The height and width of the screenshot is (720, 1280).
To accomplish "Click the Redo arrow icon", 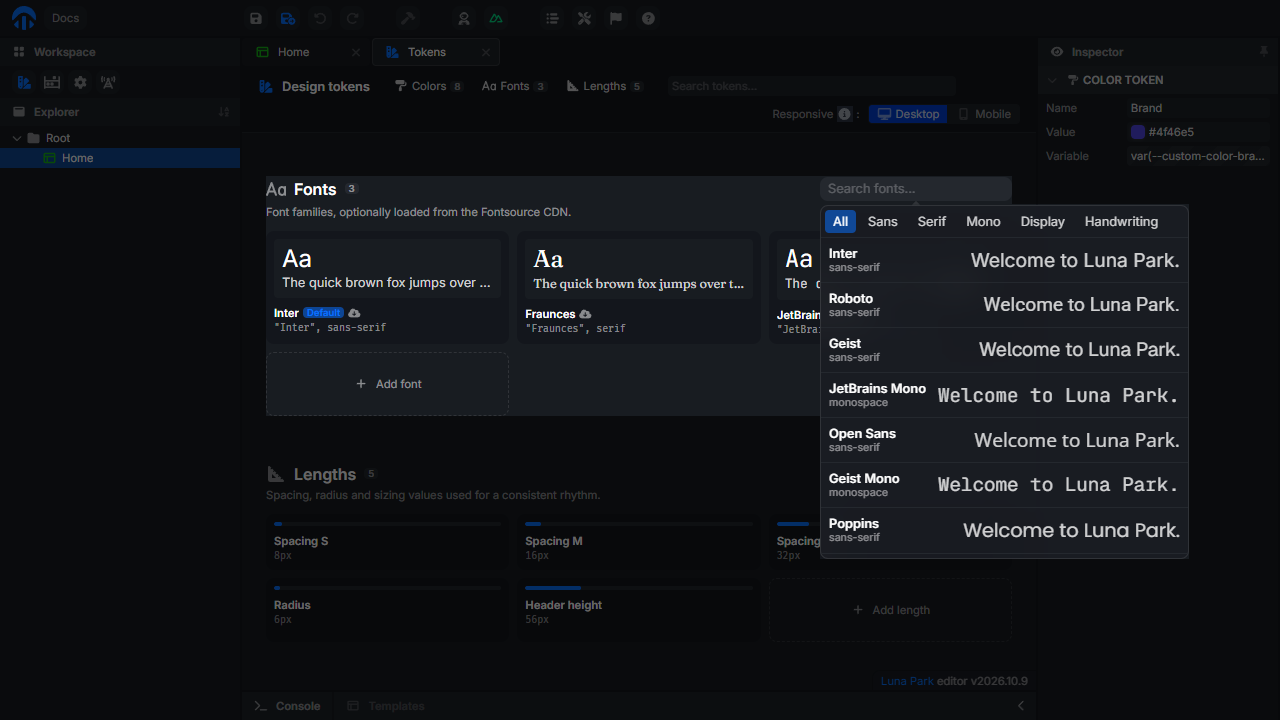I will click(352, 18).
